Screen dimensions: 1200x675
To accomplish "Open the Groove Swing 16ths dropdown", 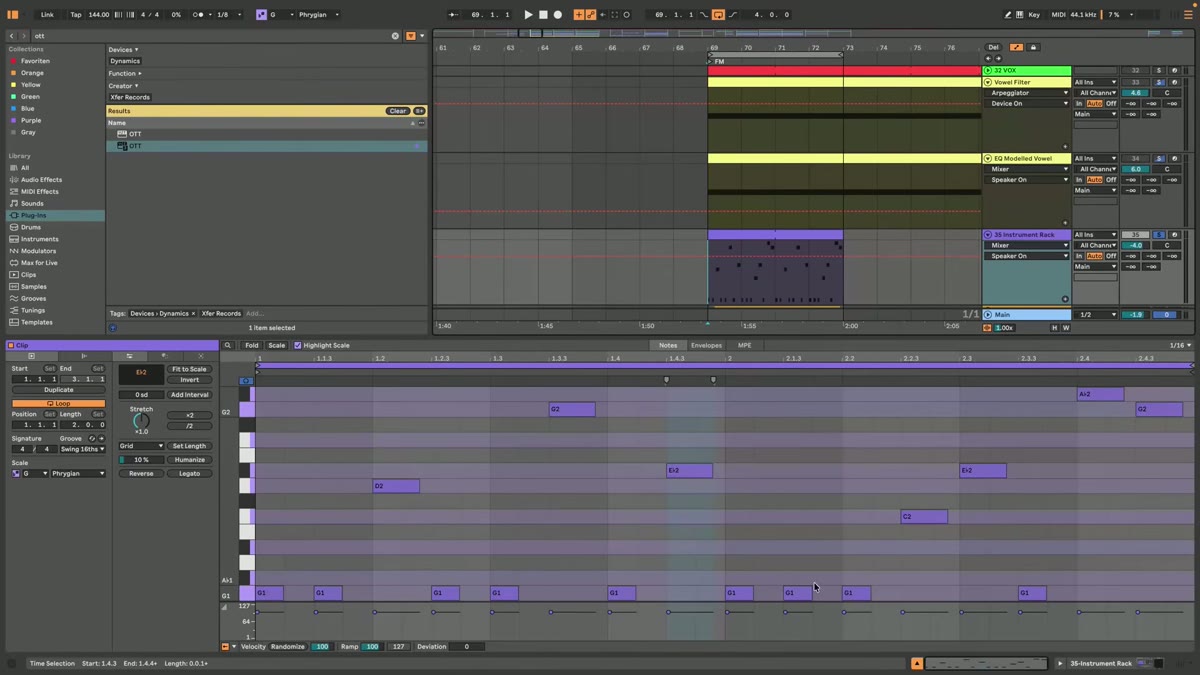I will (x=83, y=449).
